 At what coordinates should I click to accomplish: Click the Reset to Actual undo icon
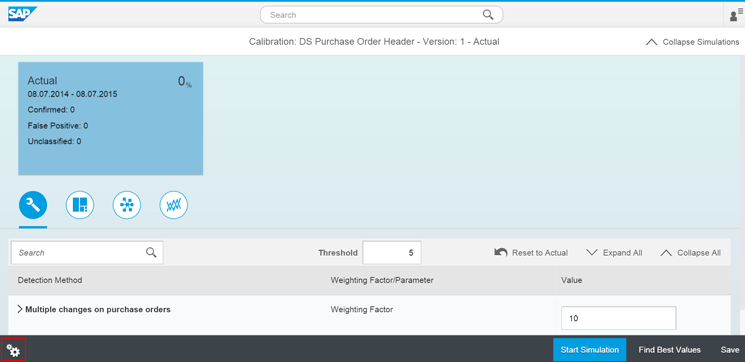point(501,252)
